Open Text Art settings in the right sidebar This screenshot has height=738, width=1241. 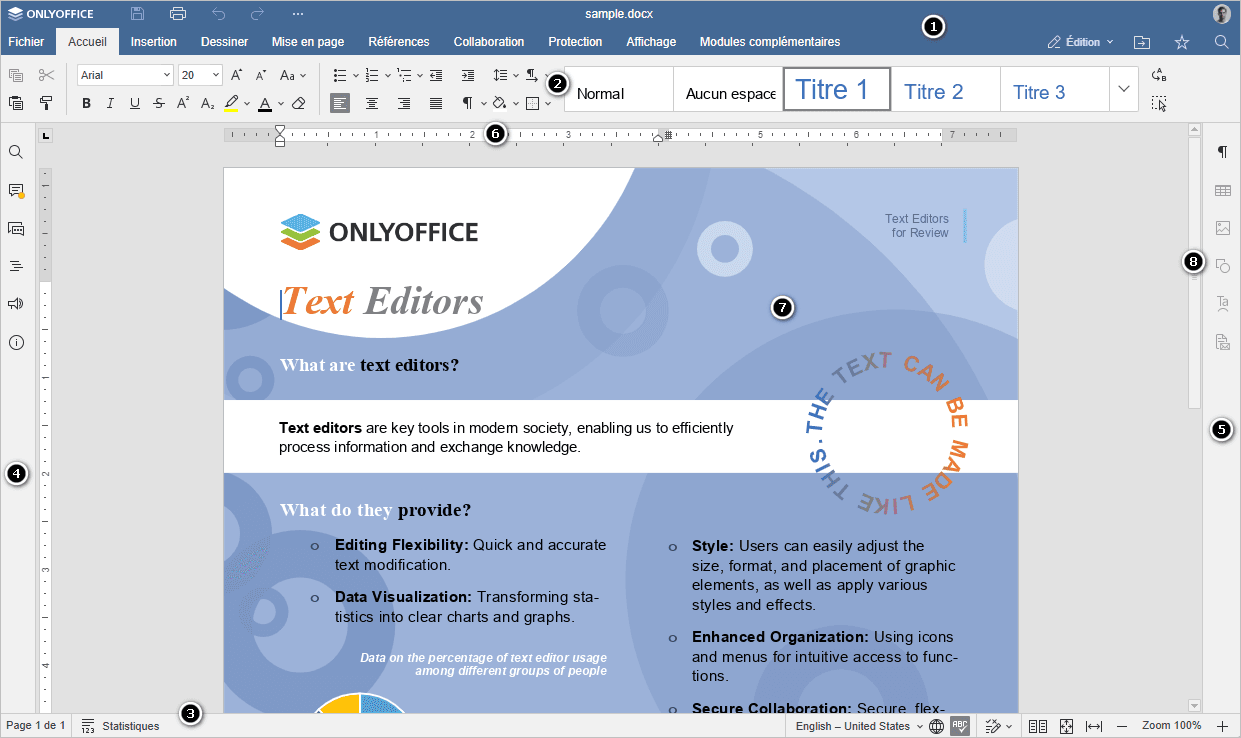point(1222,304)
